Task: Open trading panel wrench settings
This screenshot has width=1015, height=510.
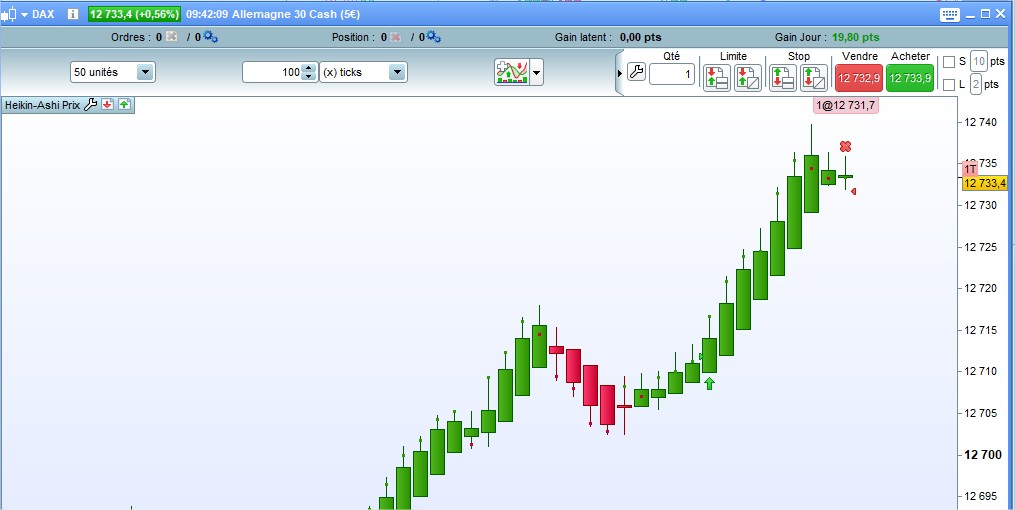Action: pyautogui.click(x=636, y=72)
